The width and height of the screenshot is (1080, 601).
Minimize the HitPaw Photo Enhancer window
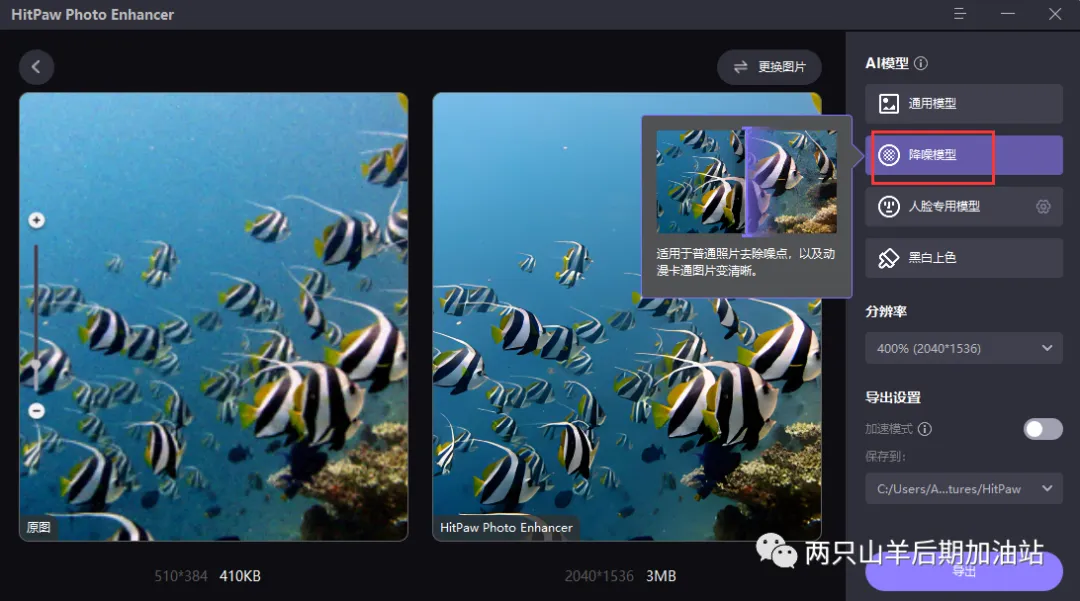[x=1008, y=14]
